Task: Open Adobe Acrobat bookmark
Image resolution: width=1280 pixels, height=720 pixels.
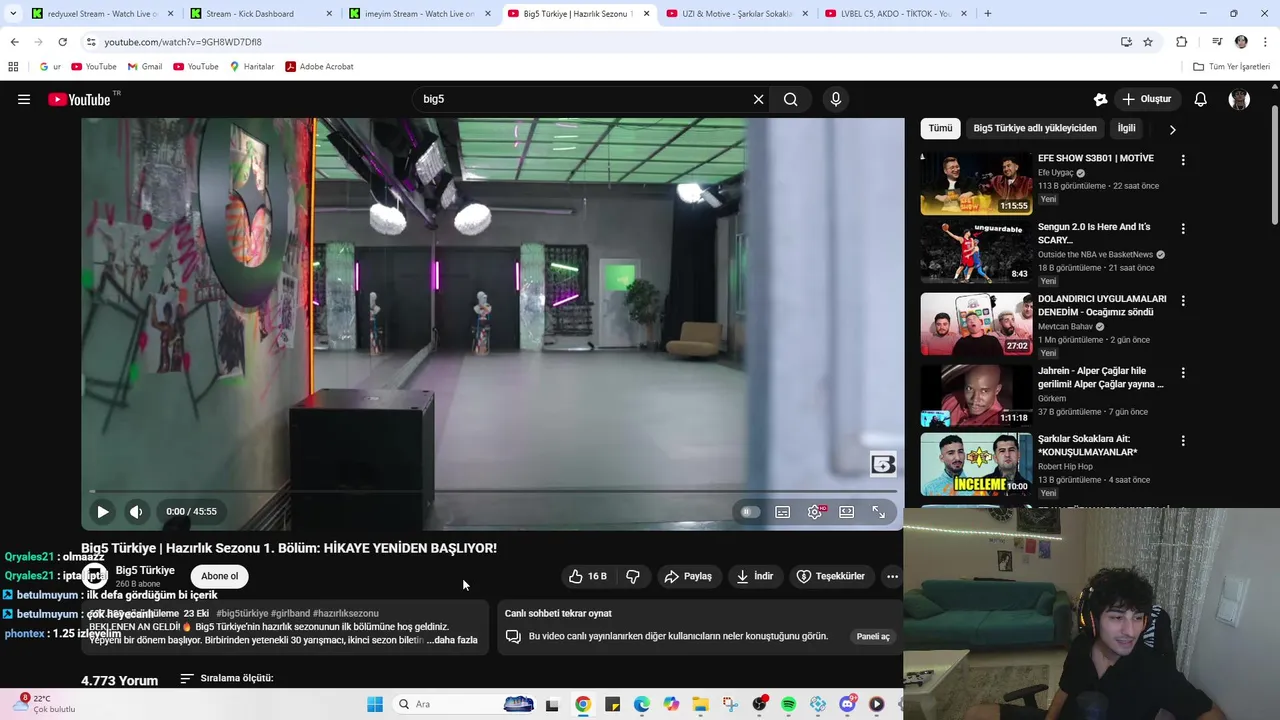Action: (x=319, y=67)
